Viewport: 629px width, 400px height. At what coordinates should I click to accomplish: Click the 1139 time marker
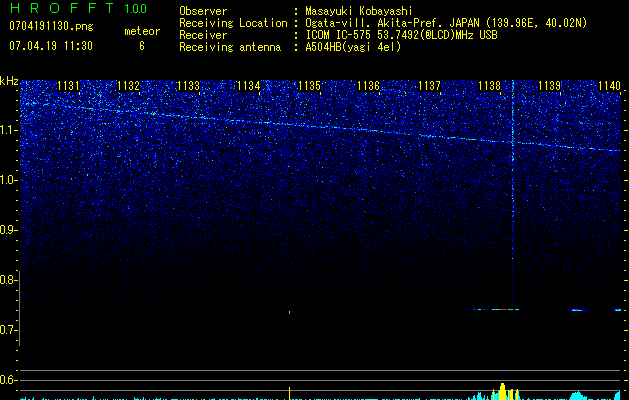tap(549, 85)
